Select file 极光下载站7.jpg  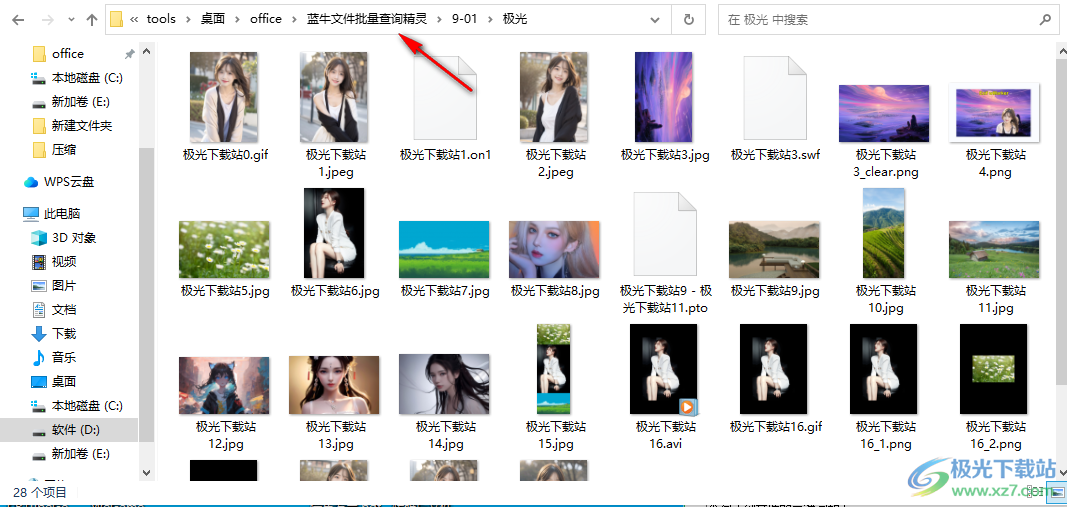pyautogui.click(x=445, y=259)
